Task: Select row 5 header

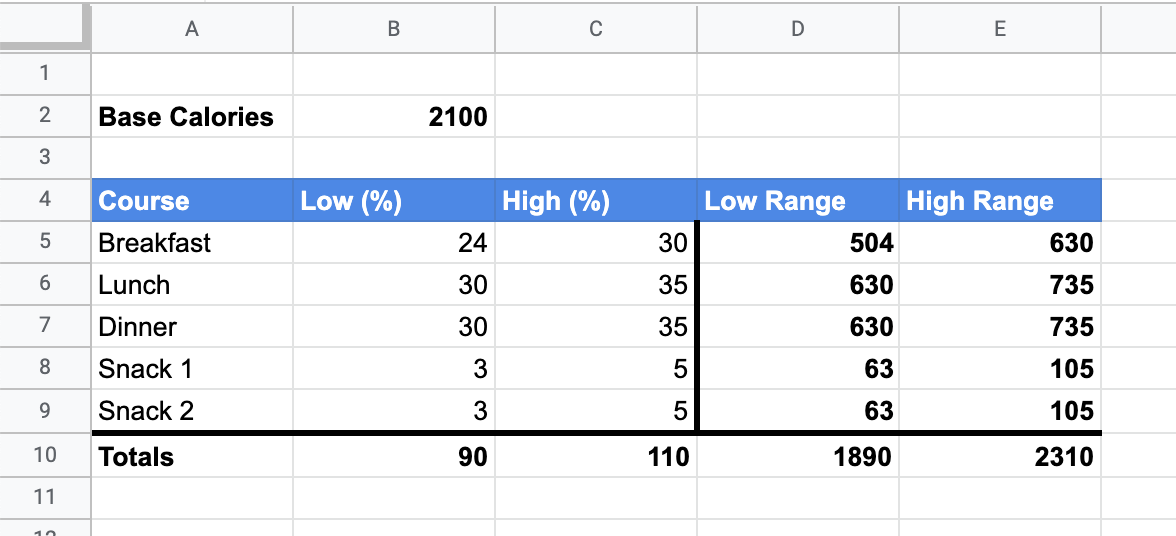Action: [44, 243]
